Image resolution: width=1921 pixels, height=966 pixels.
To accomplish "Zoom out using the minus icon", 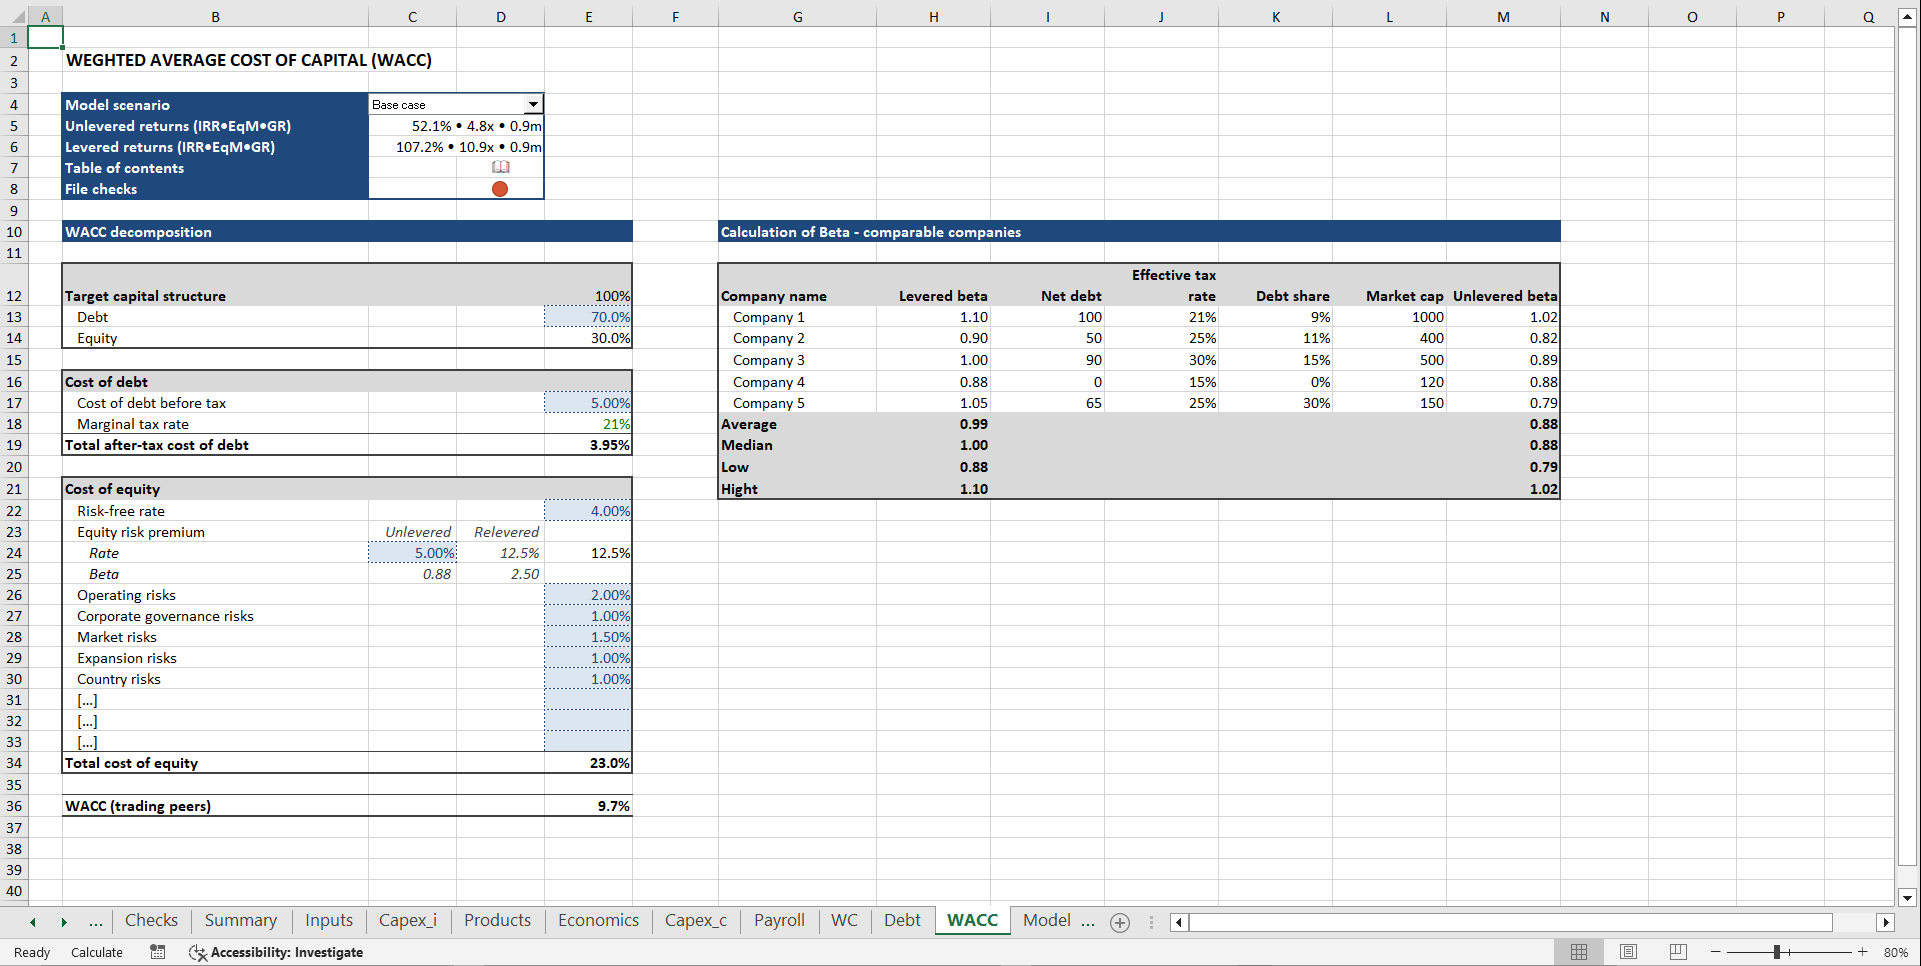I will [1714, 952].
